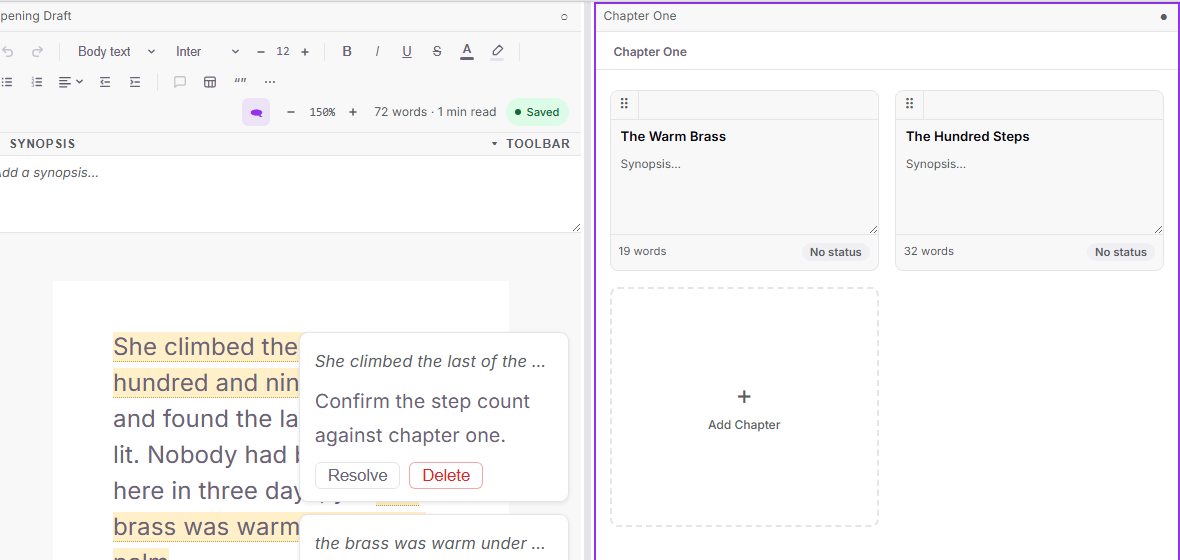Grab the drag handle on The Warm Brass card
The width and height of the screenshot is (1180, 560).
click(x=624, y=104)
